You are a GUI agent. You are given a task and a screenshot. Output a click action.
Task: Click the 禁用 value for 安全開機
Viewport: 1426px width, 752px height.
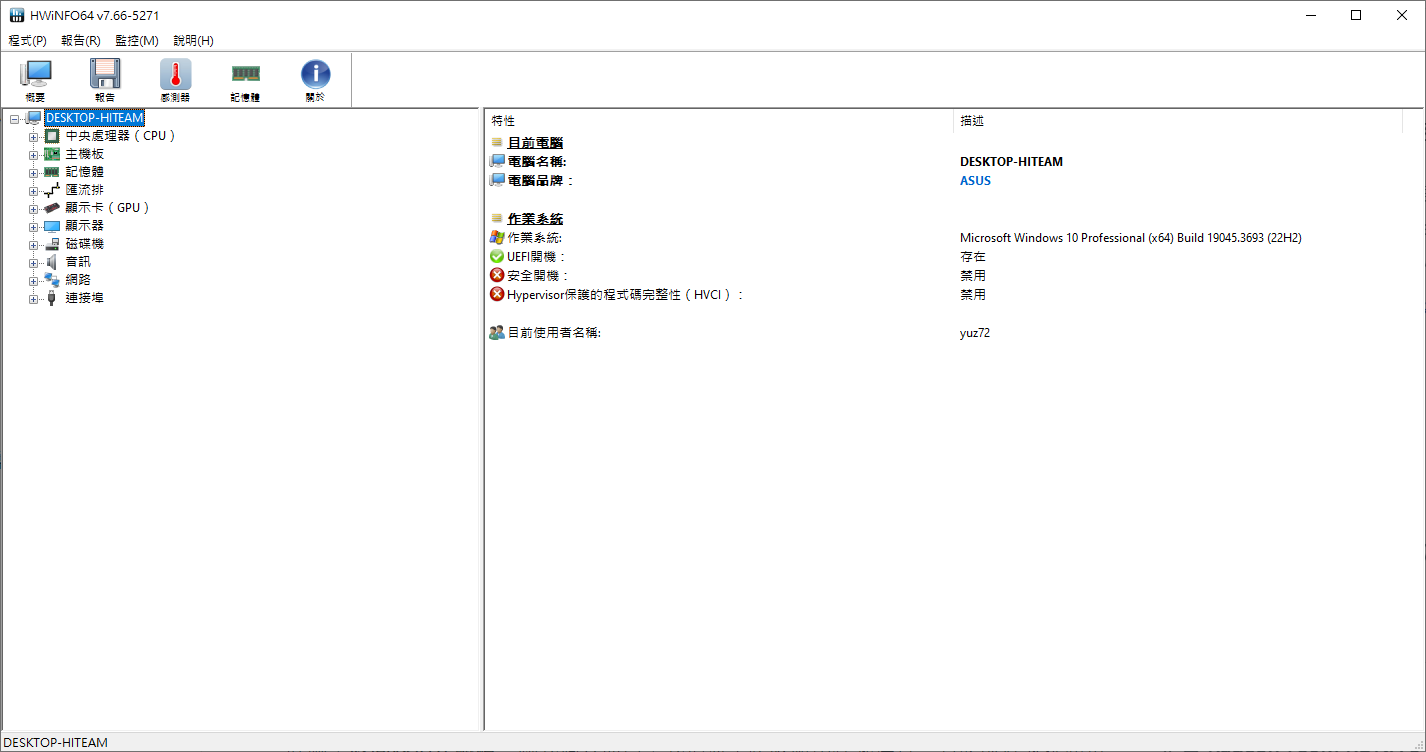click(x=972, y=275)
